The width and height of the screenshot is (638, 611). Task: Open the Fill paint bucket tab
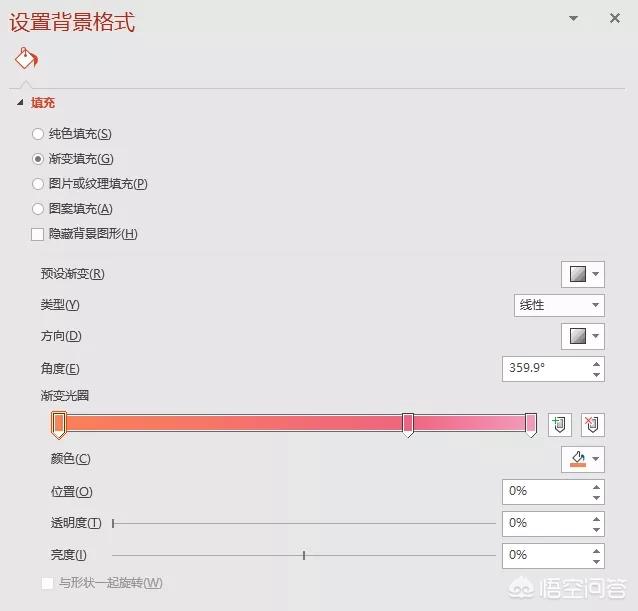(26, 58)
